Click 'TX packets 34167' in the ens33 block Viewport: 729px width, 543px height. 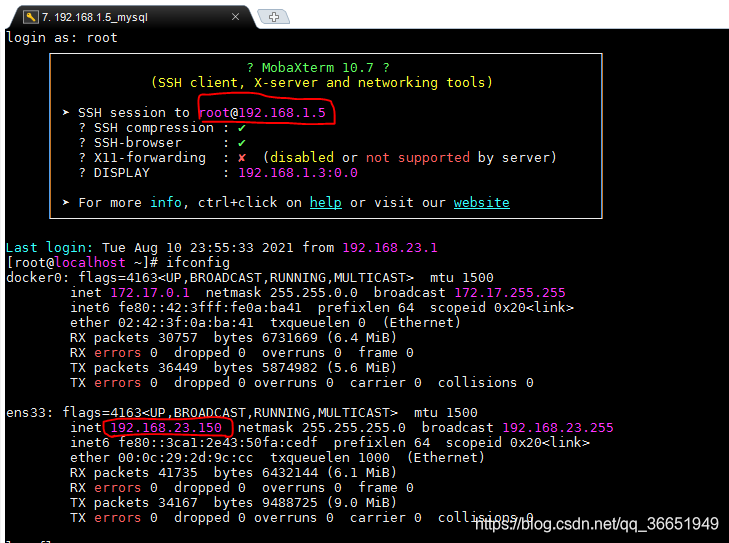pyautogui.click(x=134, y=503)
